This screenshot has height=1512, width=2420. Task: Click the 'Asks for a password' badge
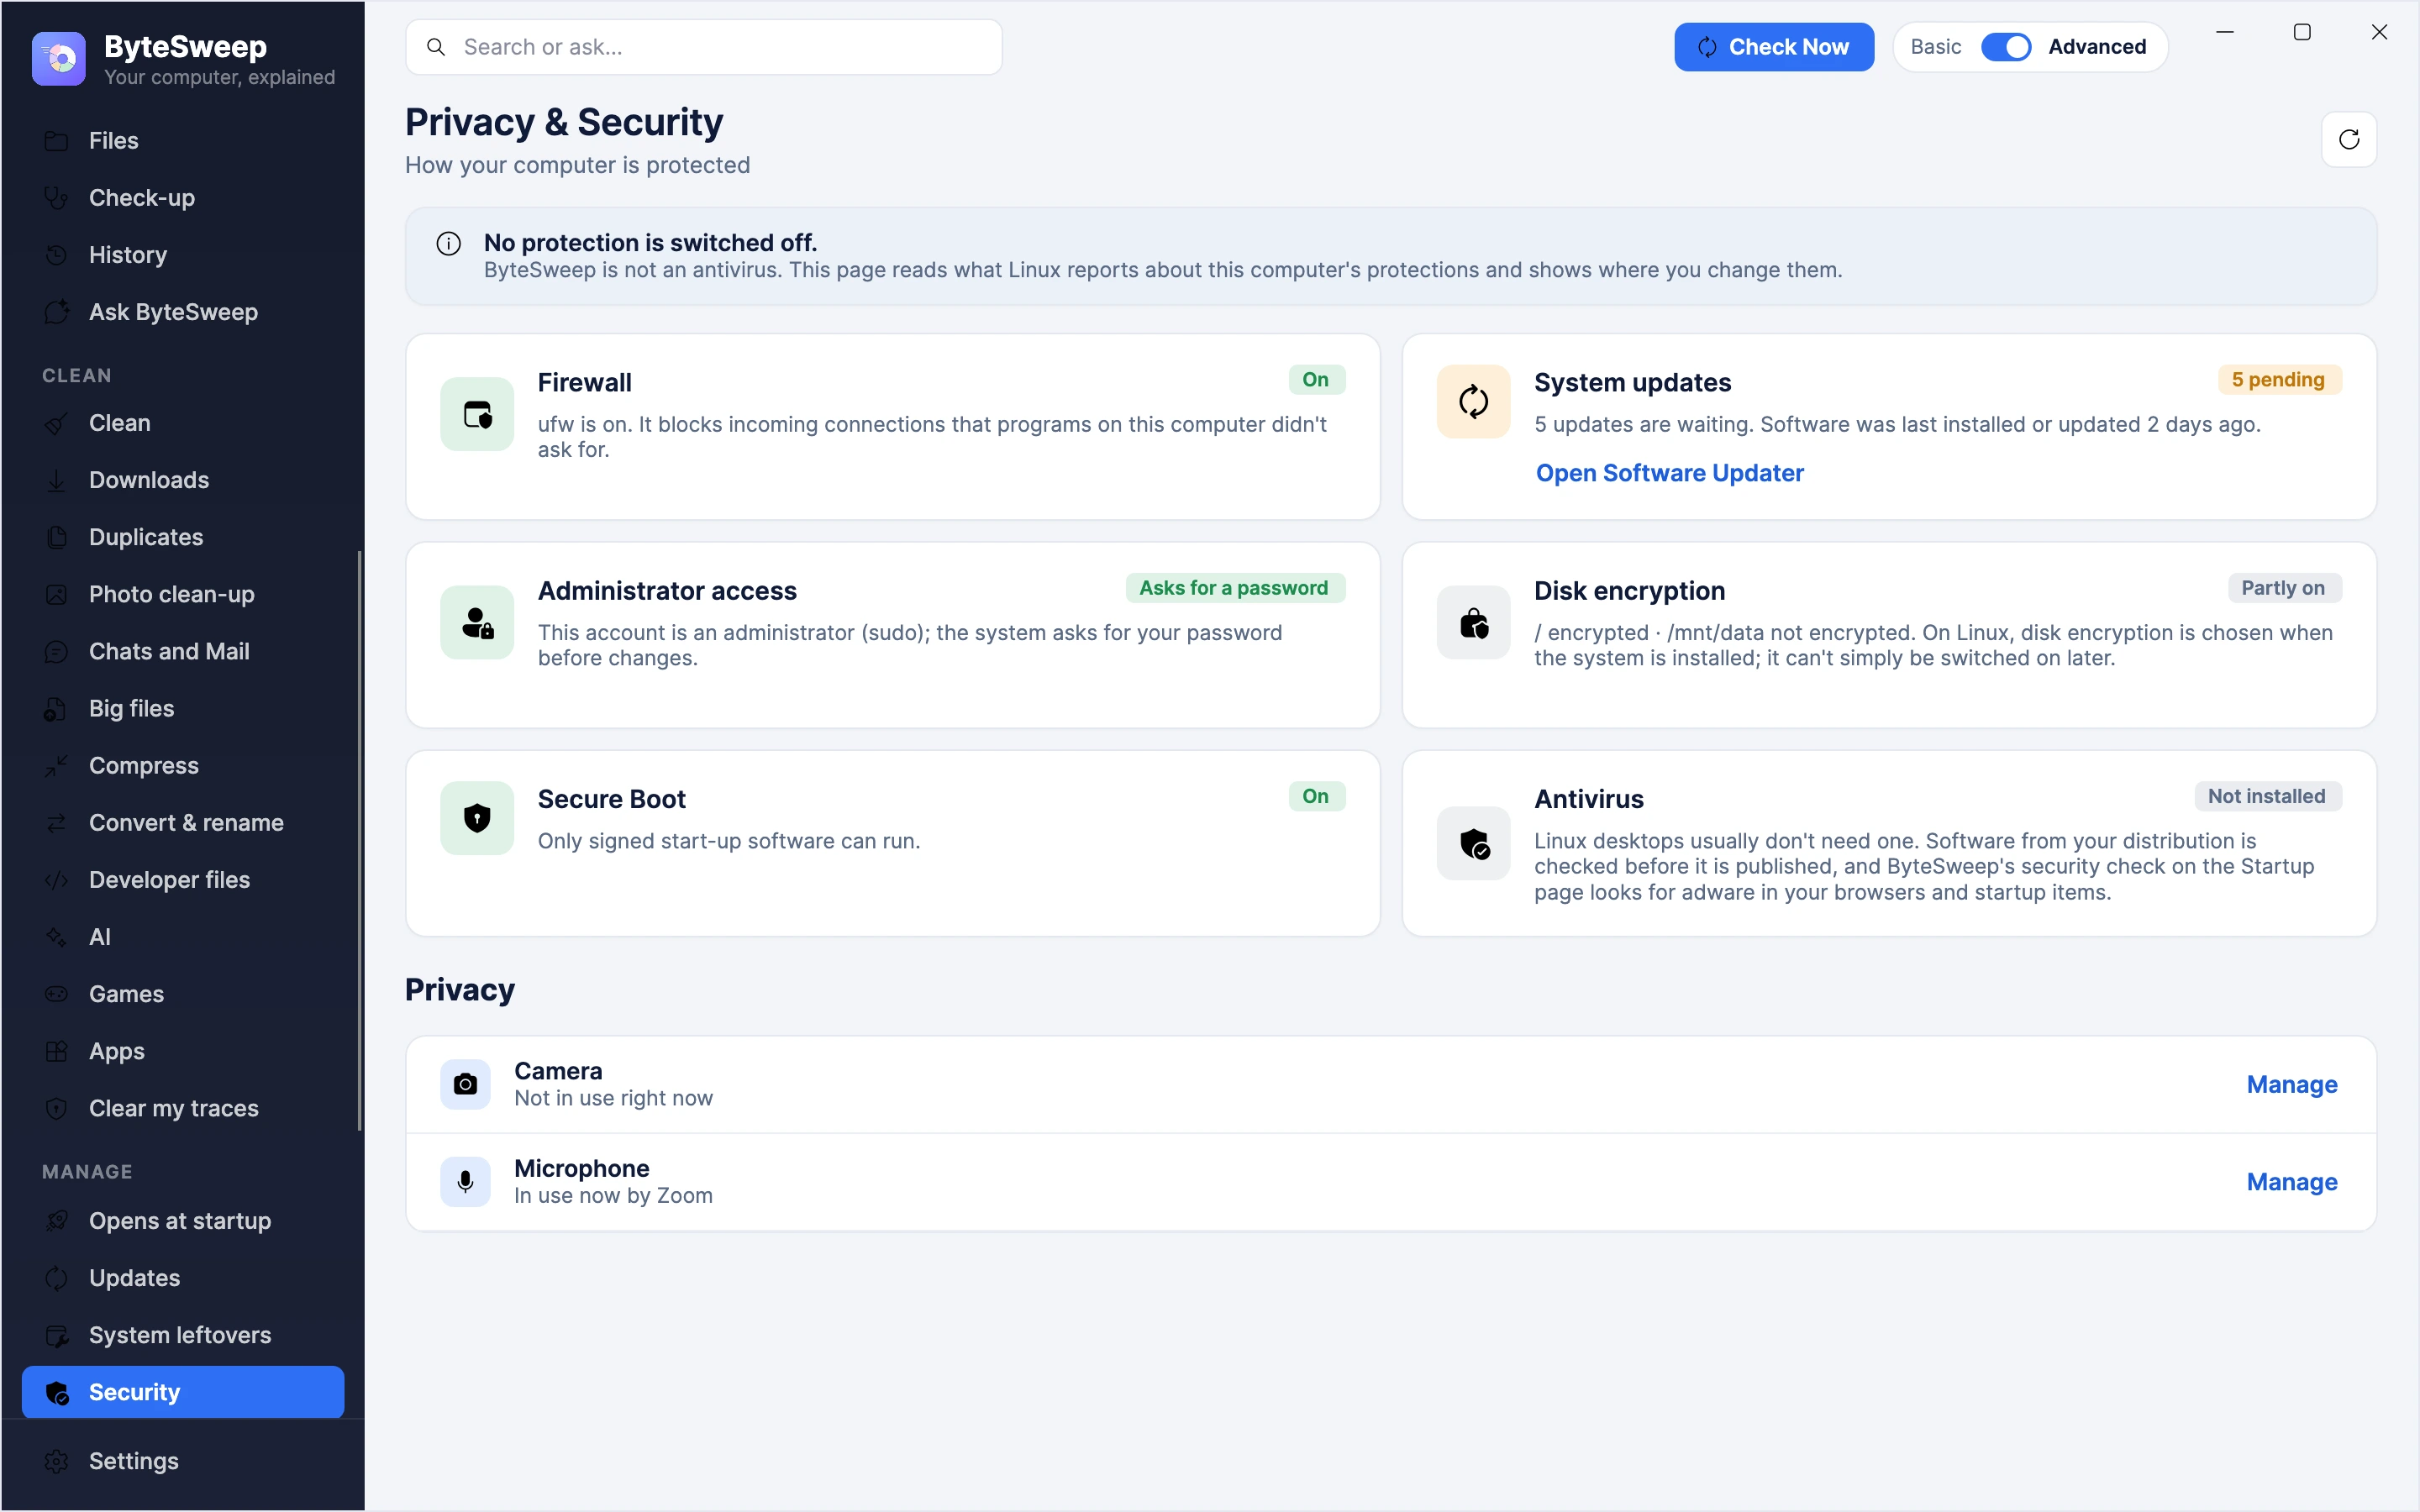click(1234, 588)
